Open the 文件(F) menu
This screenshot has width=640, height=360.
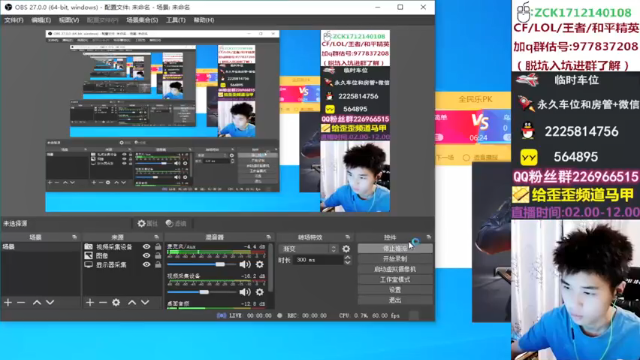14,20
